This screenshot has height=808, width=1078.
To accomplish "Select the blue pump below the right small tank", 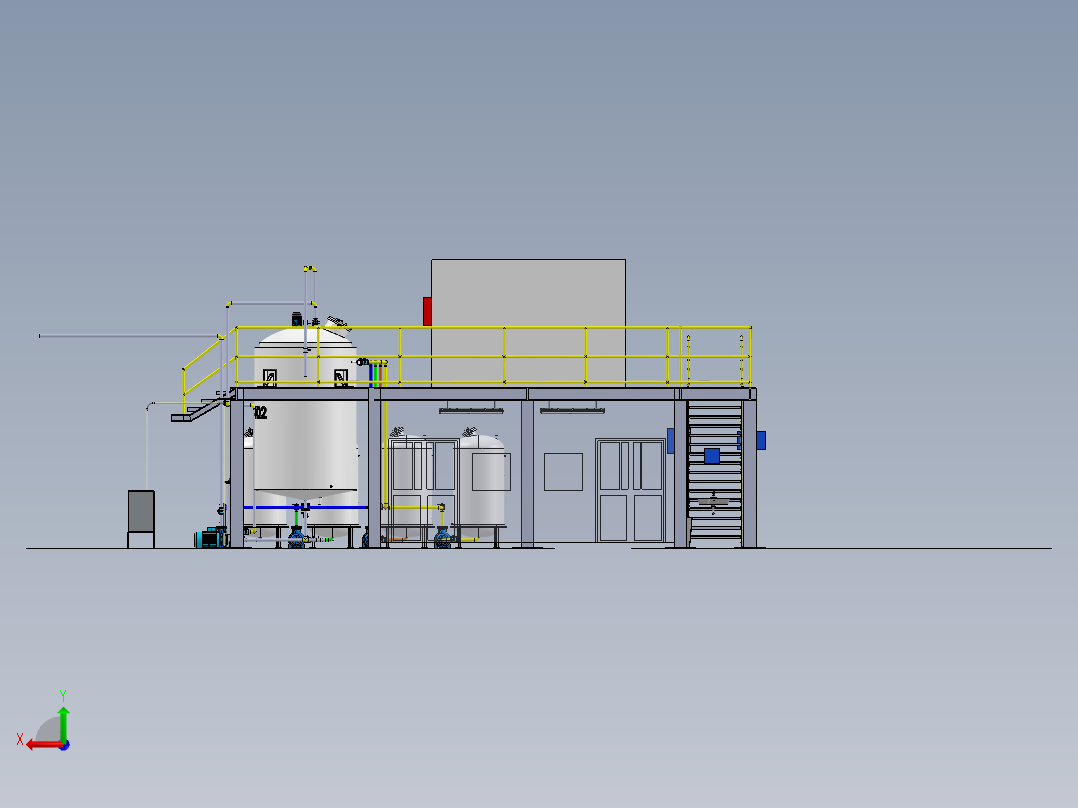I will coord(443,538).
